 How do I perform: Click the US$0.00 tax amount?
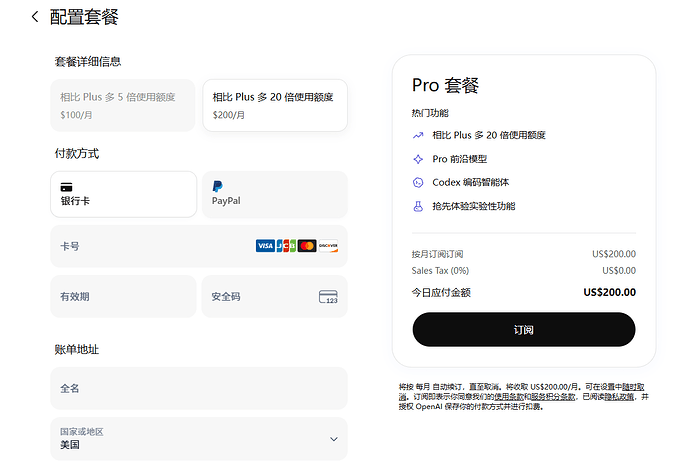pos(619,271)
